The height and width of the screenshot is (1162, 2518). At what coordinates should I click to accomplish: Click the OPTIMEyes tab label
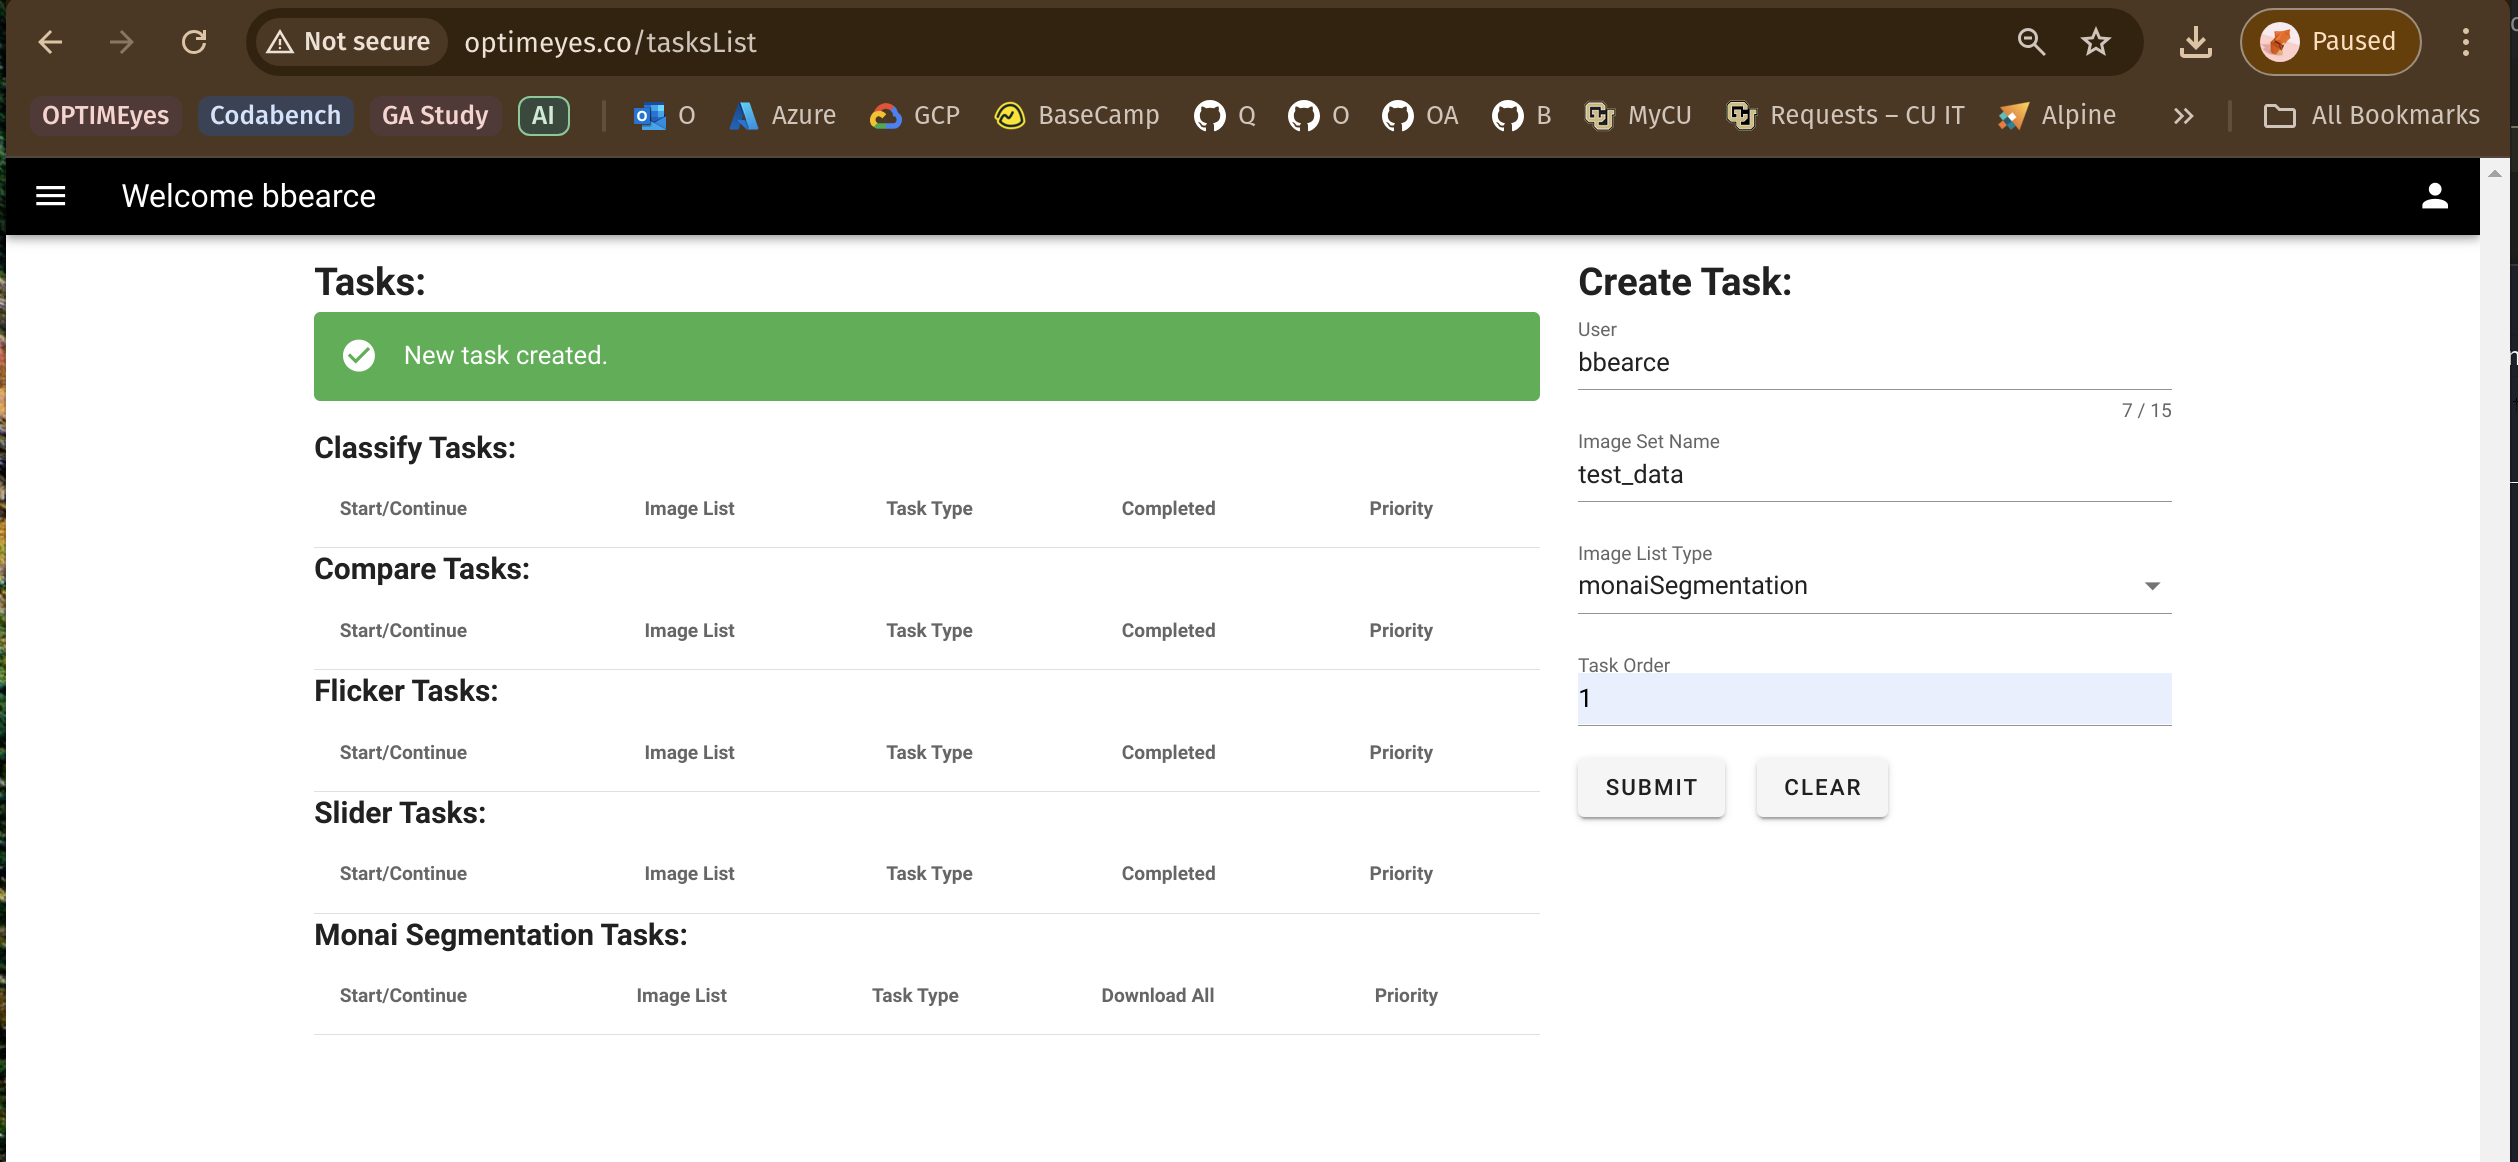(x=104, y=112)
